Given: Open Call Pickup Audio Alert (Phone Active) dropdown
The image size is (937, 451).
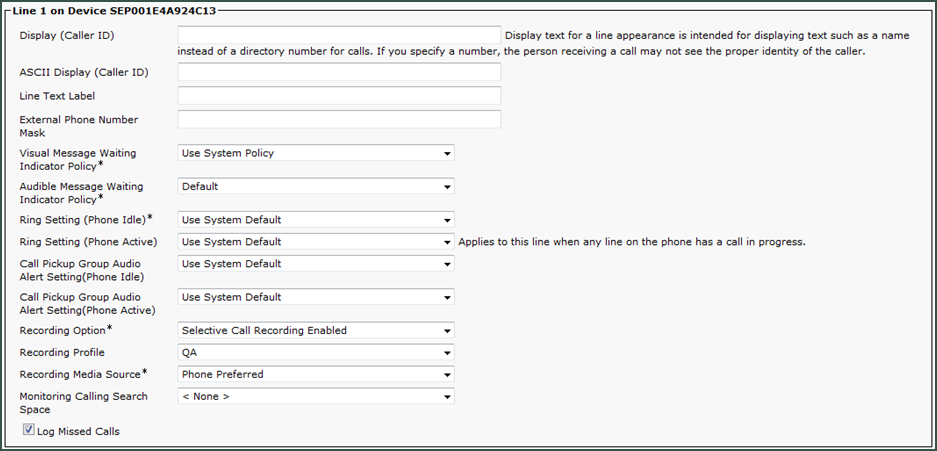Looking at the screenshot, I should coord(316,297).
